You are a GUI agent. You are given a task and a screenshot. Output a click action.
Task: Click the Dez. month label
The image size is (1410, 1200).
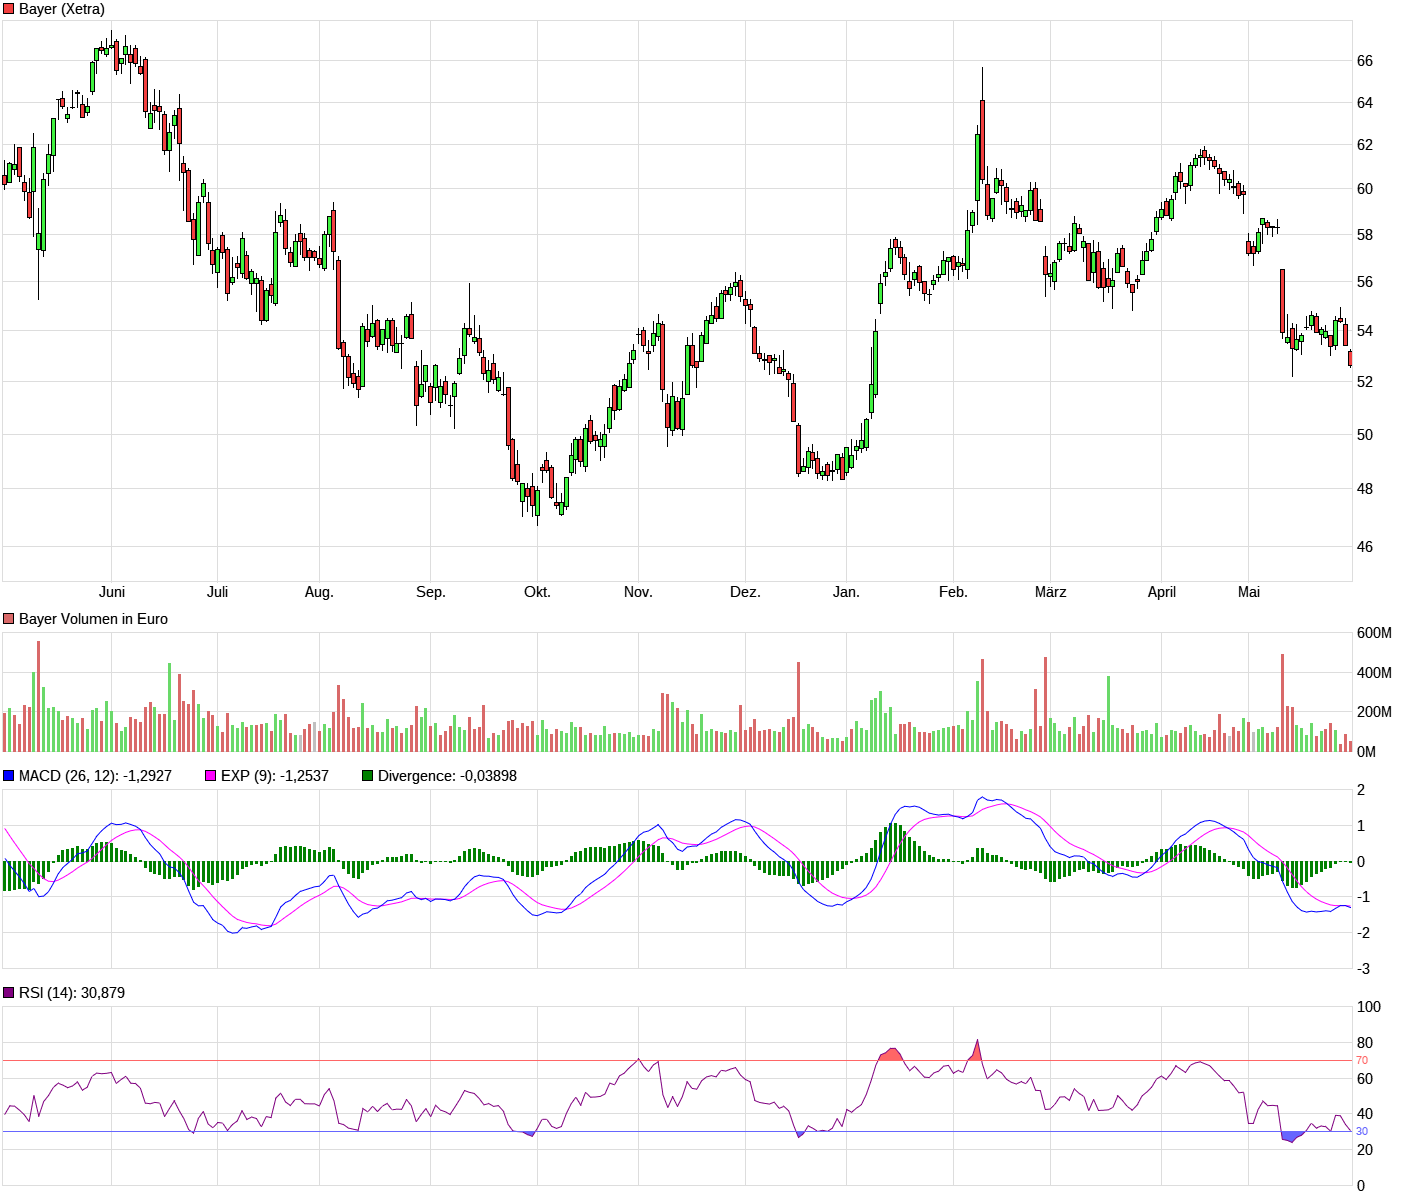coord(745,592)
